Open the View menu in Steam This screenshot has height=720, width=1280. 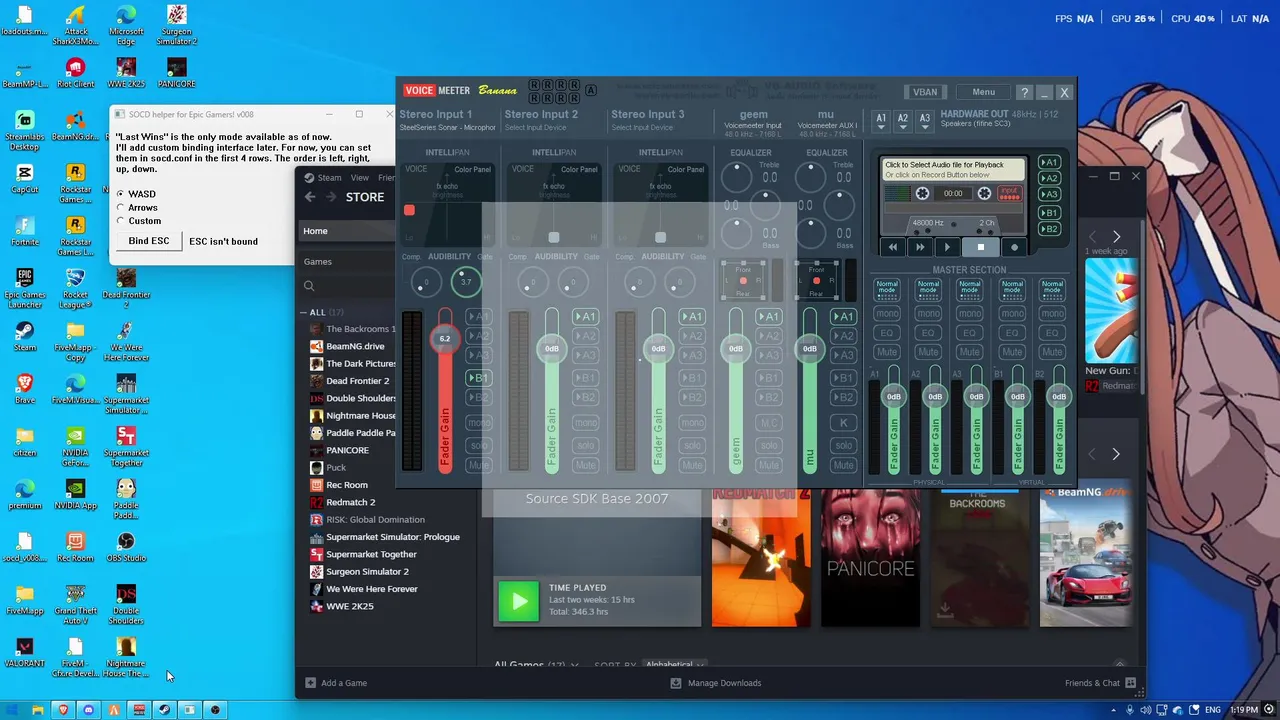(359, 178)
